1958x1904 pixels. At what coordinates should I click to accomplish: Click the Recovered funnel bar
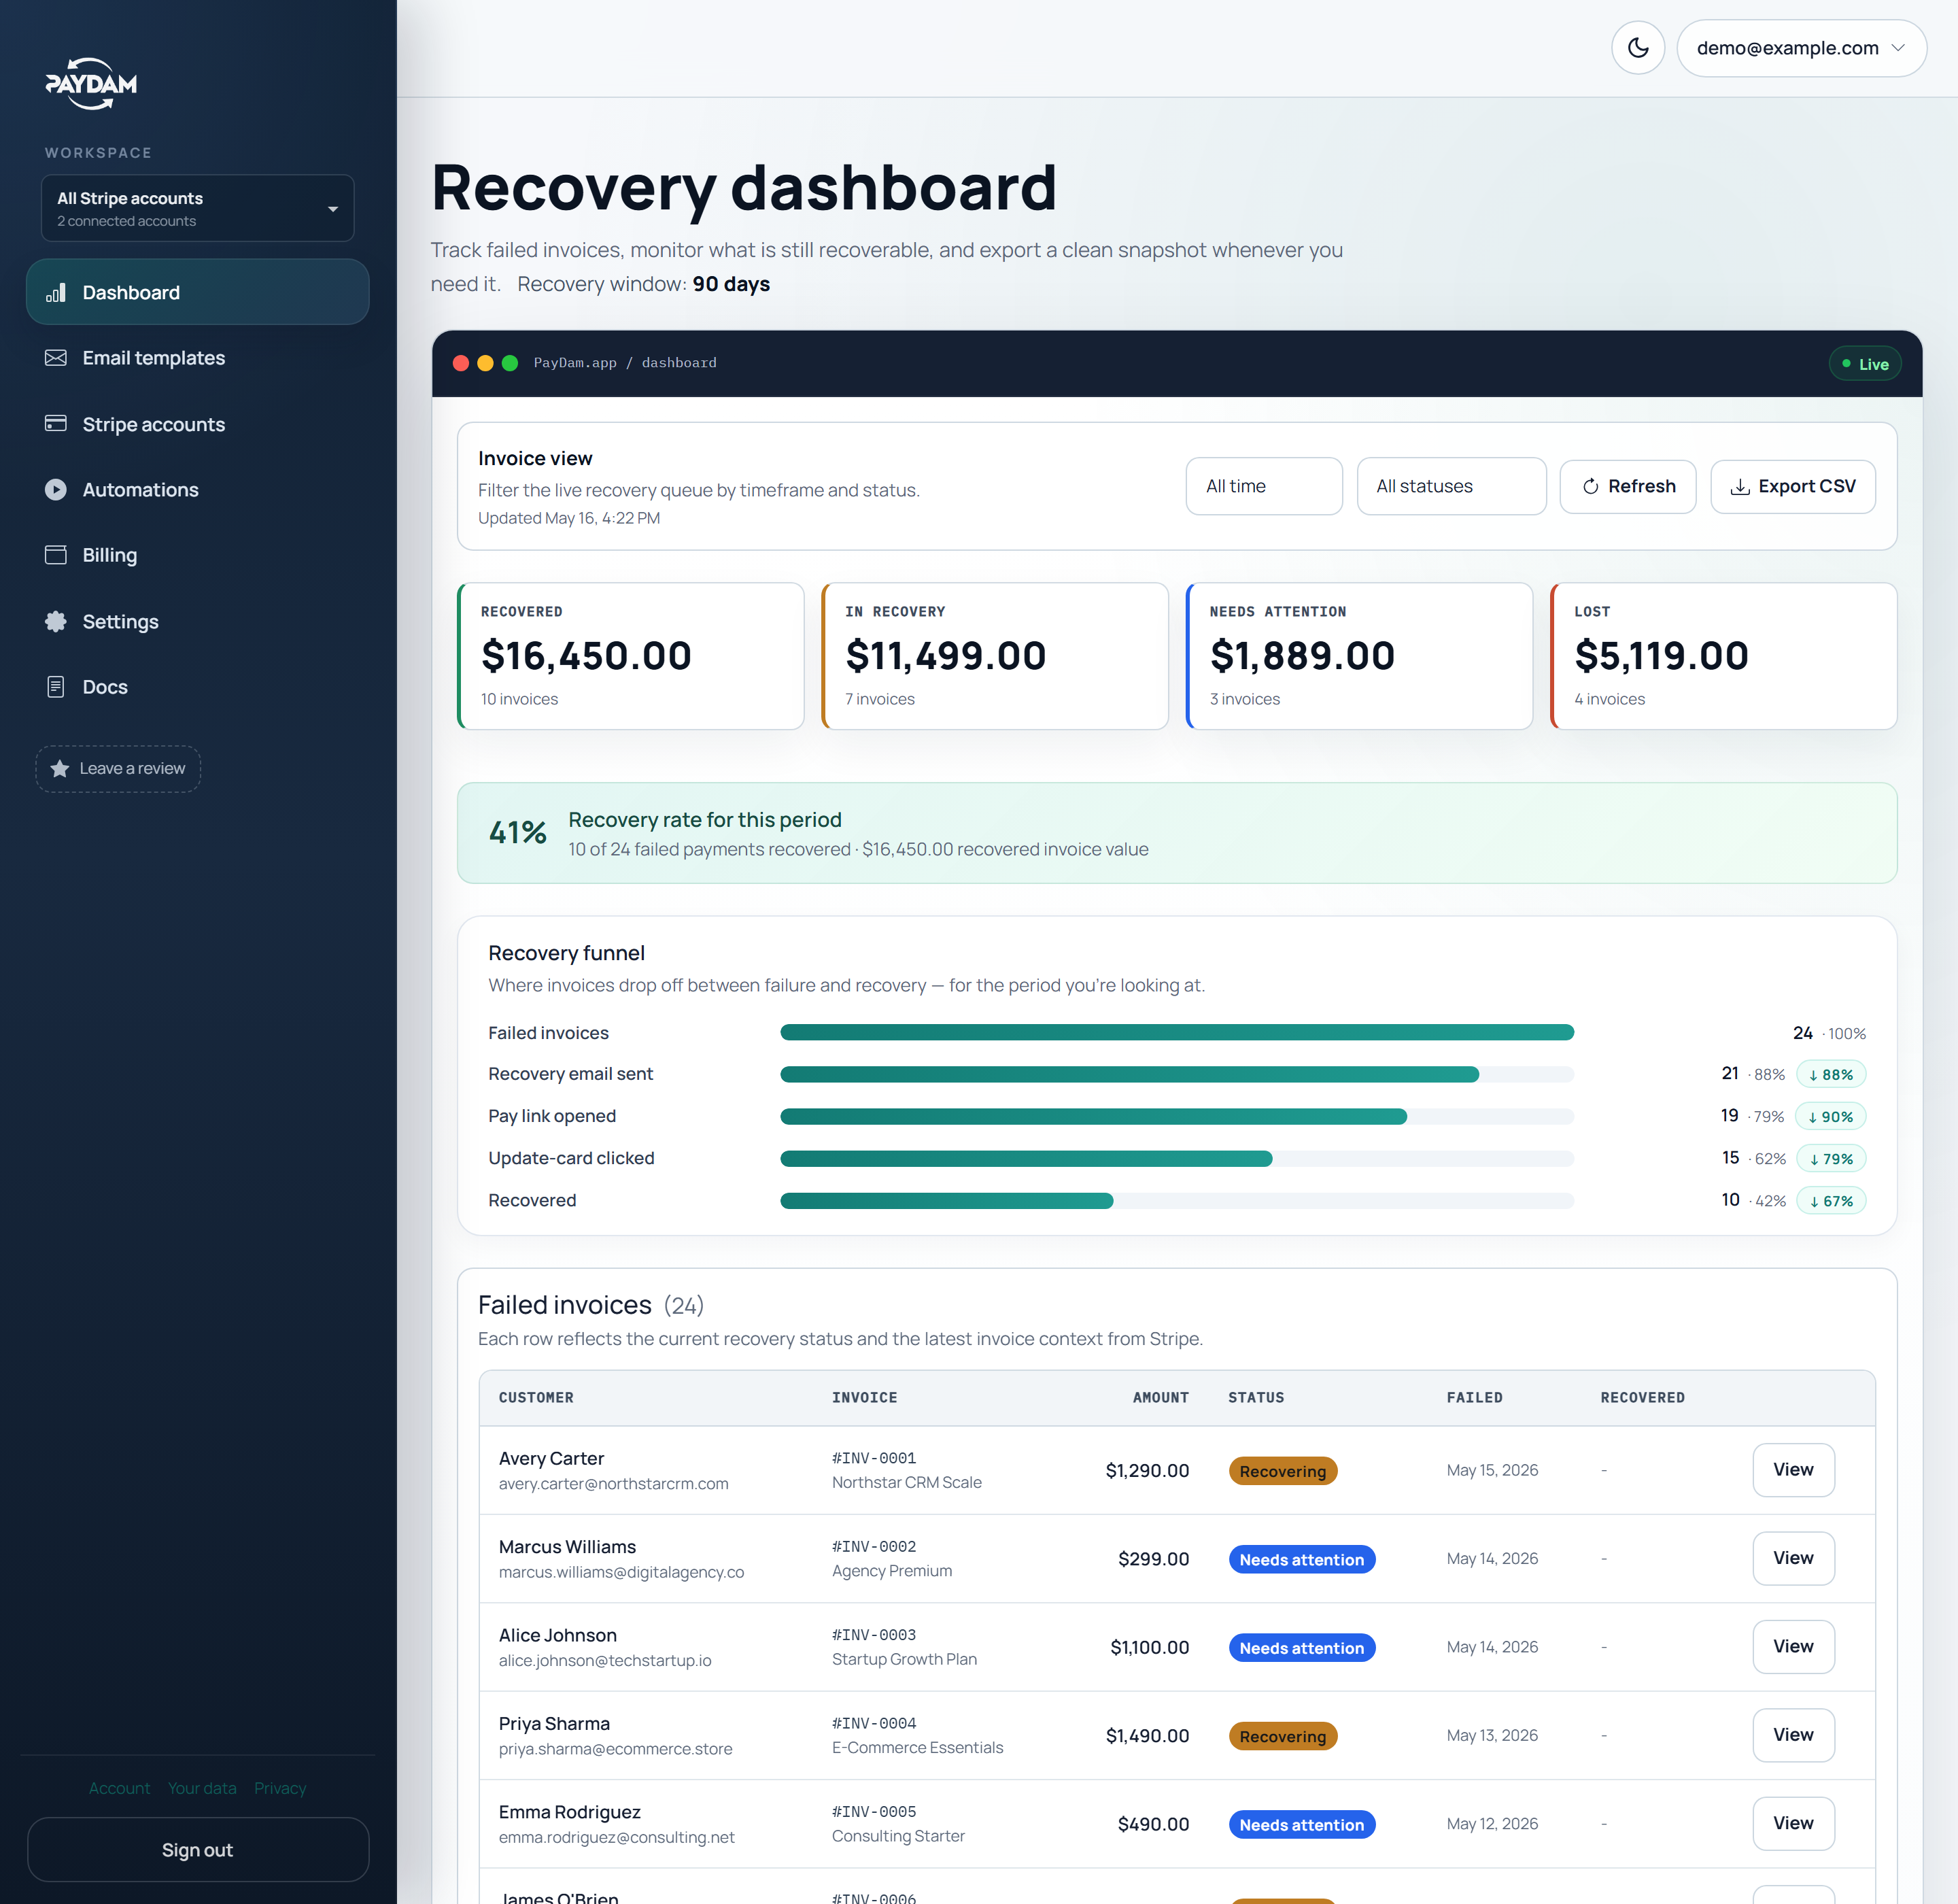tap(1177, 1200)
